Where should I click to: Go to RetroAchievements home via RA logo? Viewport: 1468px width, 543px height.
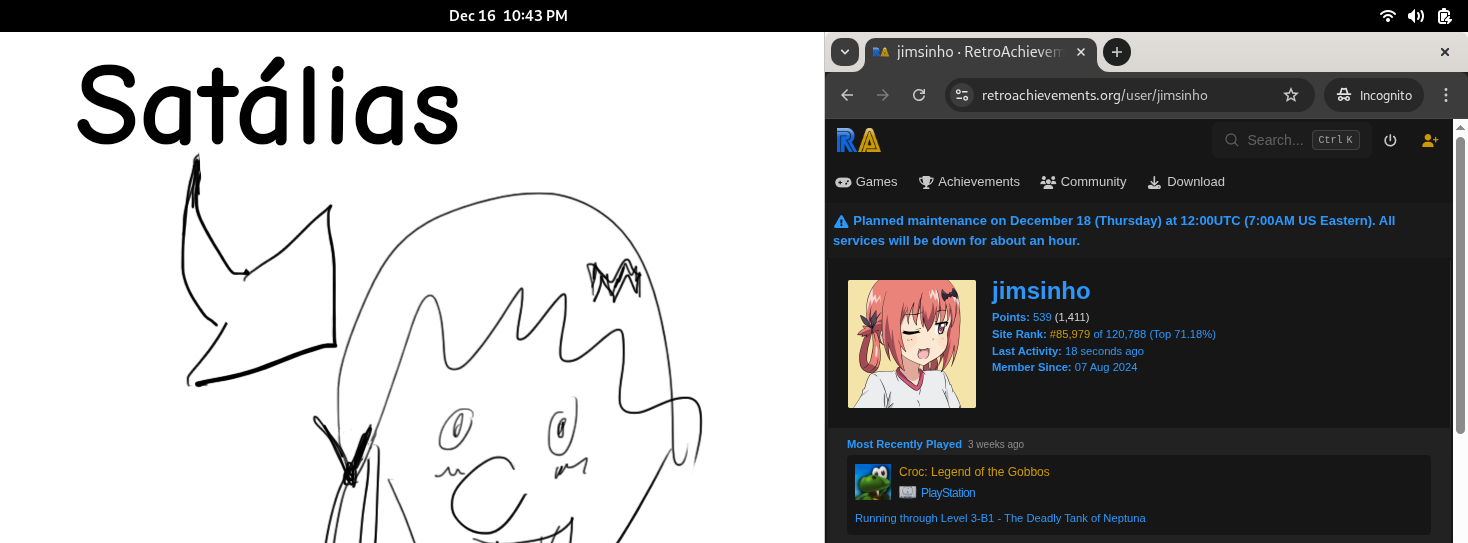859,140
